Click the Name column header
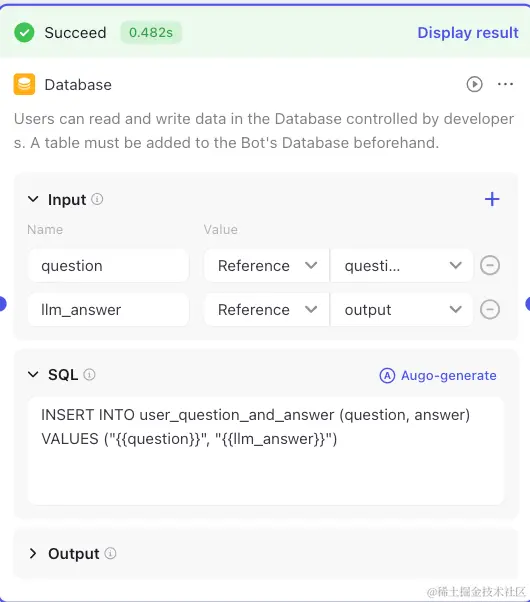The image size is (530, 602). pos(45,230)
